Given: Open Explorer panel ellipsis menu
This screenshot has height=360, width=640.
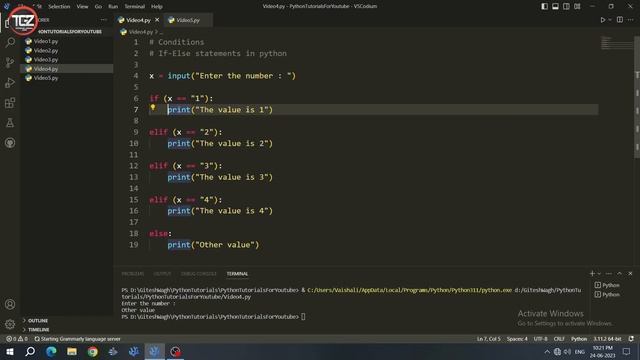Looking at the screenshot, I should (x=104, y=20).
